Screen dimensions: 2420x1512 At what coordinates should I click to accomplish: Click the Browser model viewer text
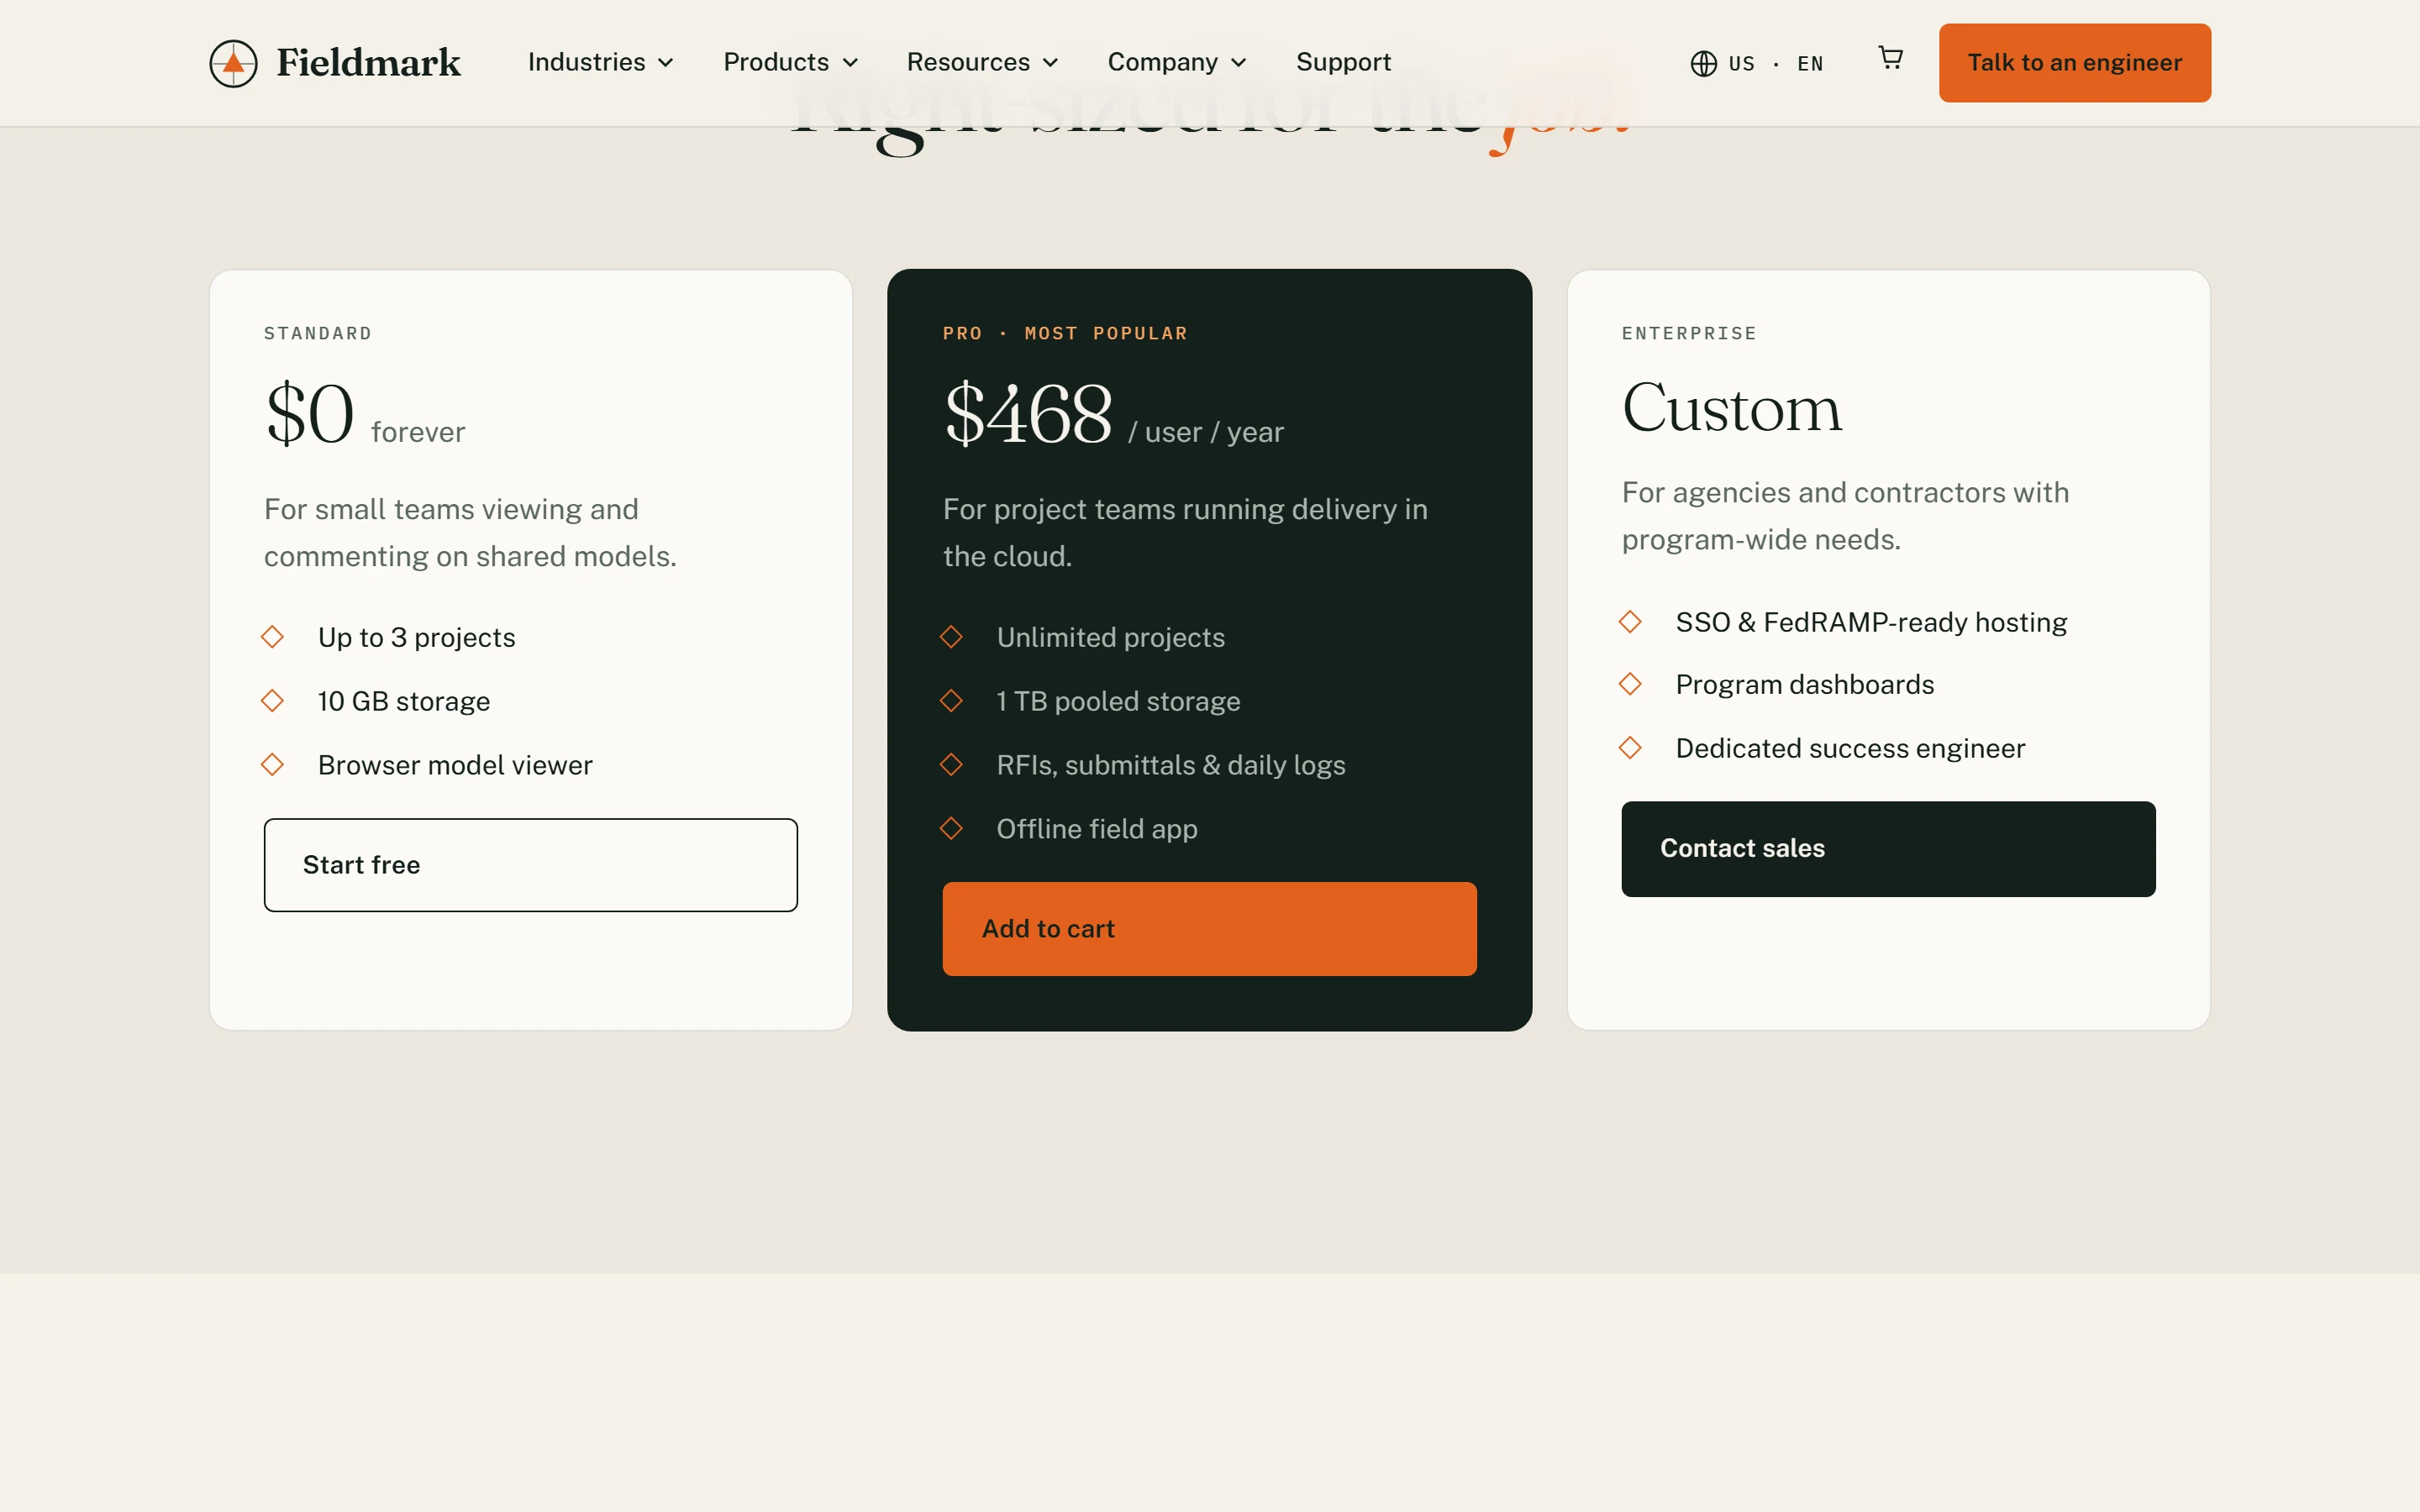(x=455, y=765)
